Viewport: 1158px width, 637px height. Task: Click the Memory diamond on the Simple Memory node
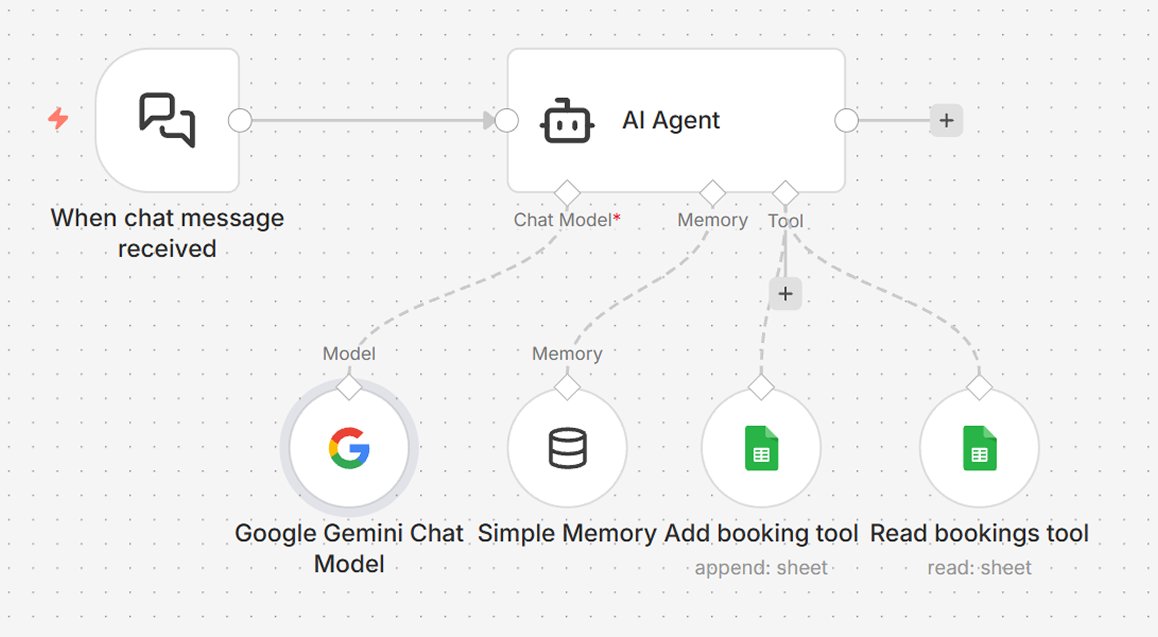pyautogui.click(x=567, y=387)
